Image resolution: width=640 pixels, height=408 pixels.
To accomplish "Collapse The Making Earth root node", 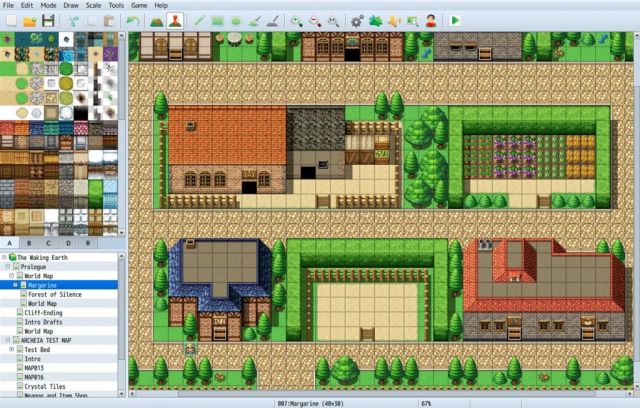I will (x=4, y=257).
